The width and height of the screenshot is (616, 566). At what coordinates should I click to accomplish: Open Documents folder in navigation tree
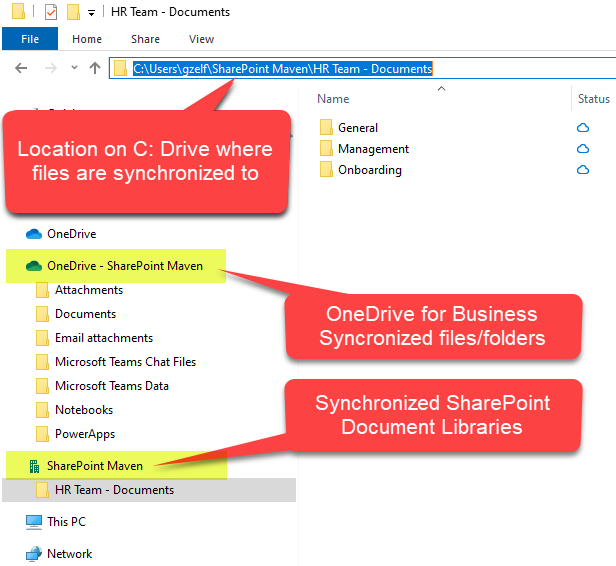click(x=85, y=314)
